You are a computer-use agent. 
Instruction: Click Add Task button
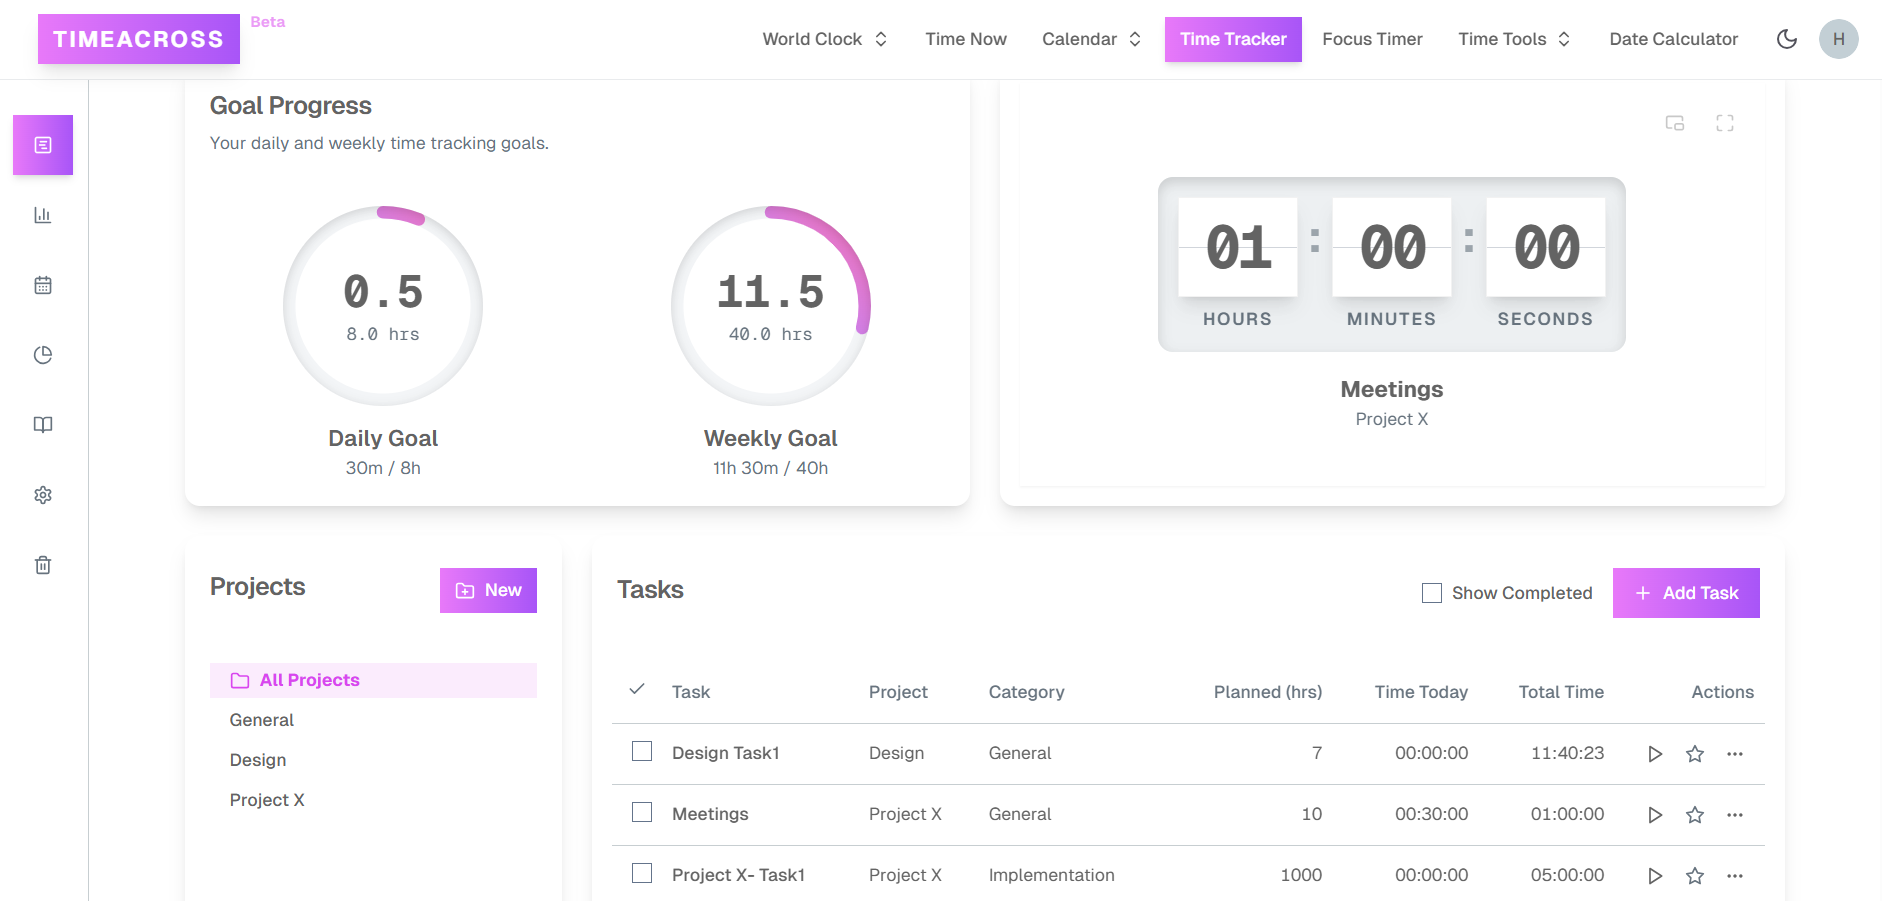point(1686,593)
